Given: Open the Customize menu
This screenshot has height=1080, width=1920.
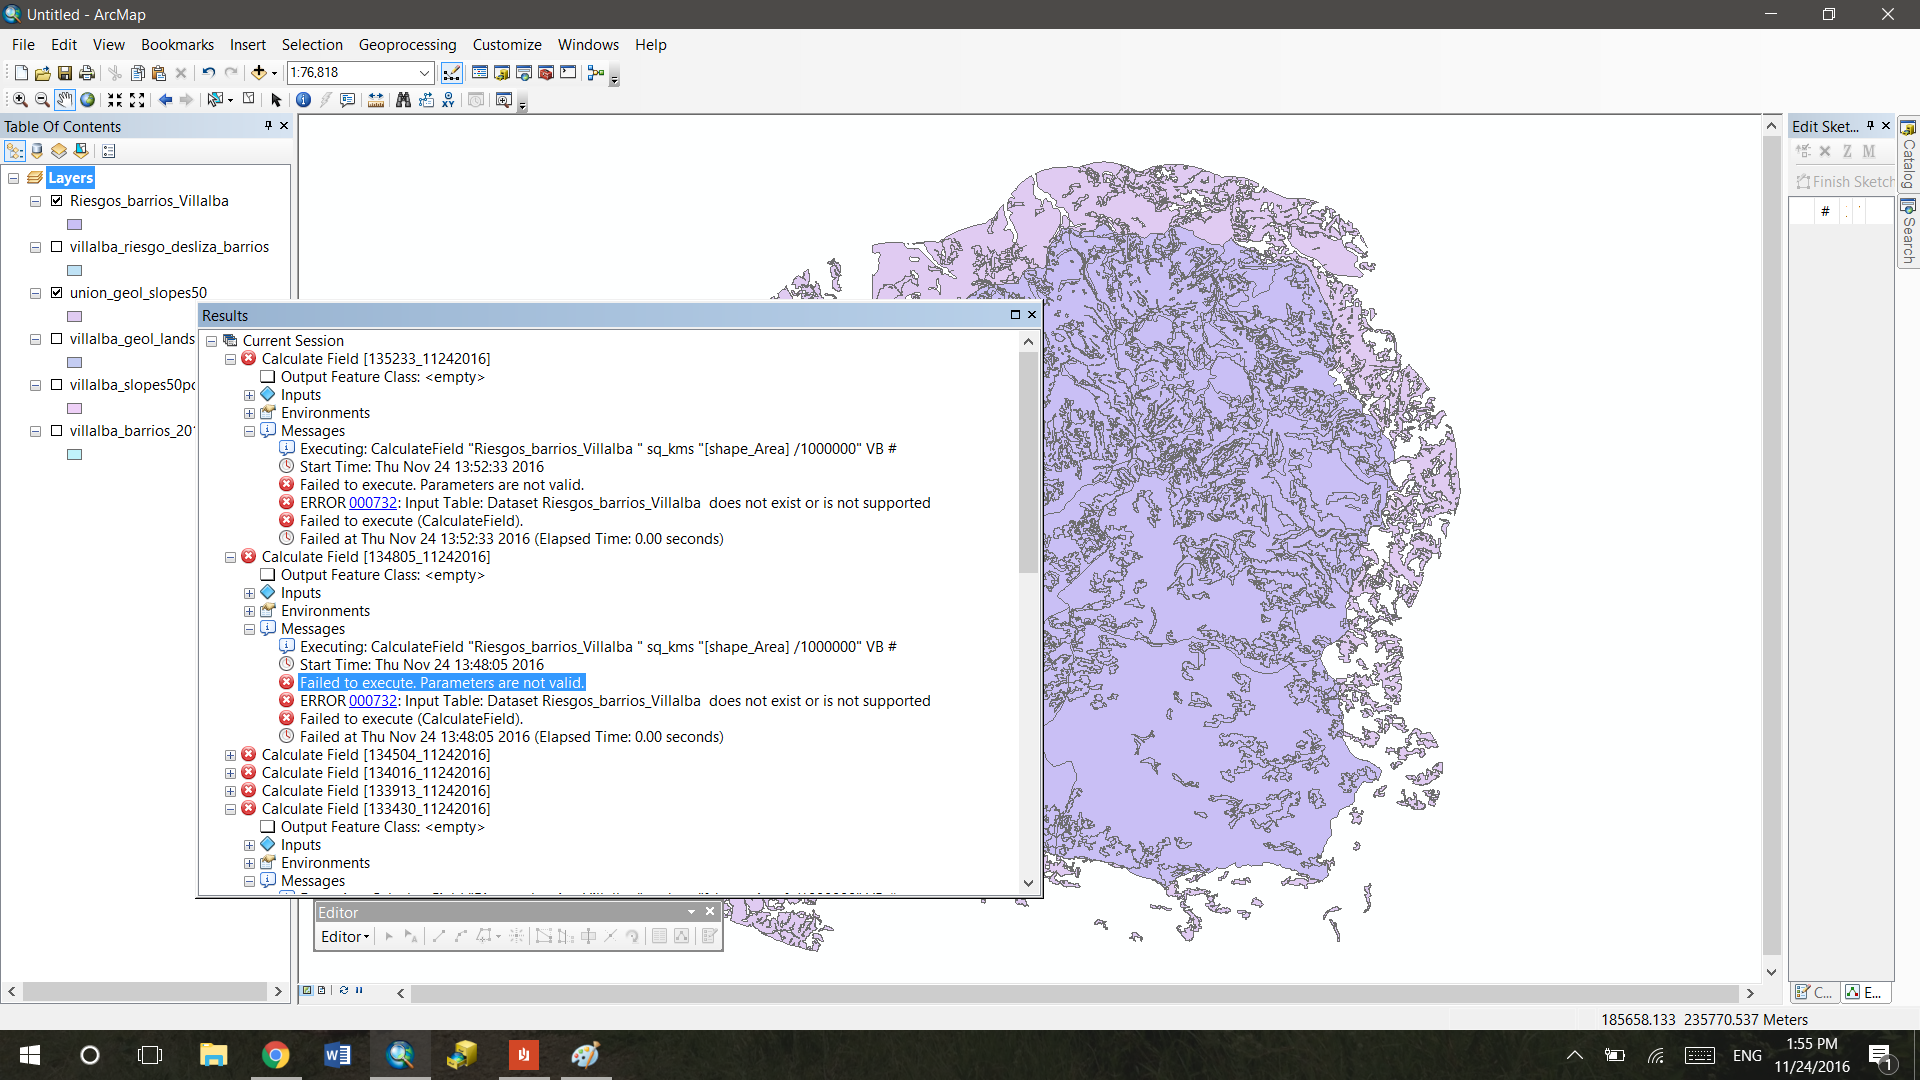Looking at the screenshot, I should tap(507, 45).
